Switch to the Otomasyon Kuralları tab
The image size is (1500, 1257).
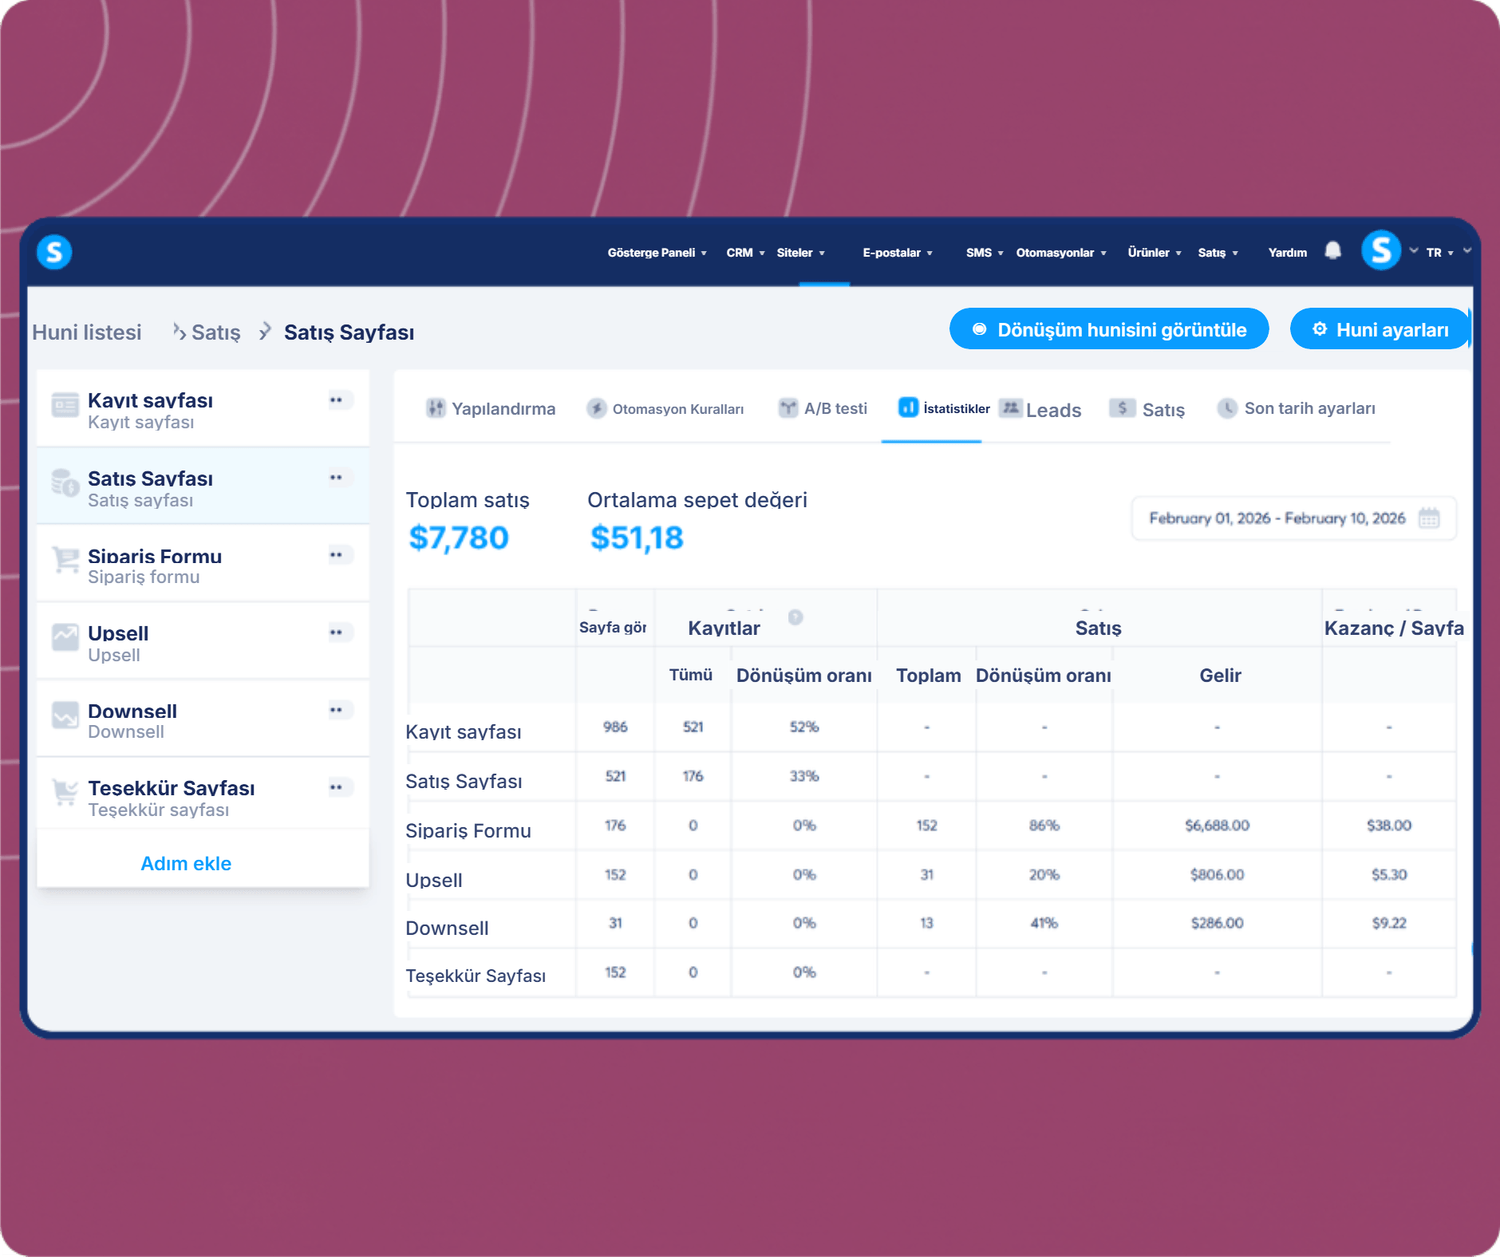tap(666, 408)
